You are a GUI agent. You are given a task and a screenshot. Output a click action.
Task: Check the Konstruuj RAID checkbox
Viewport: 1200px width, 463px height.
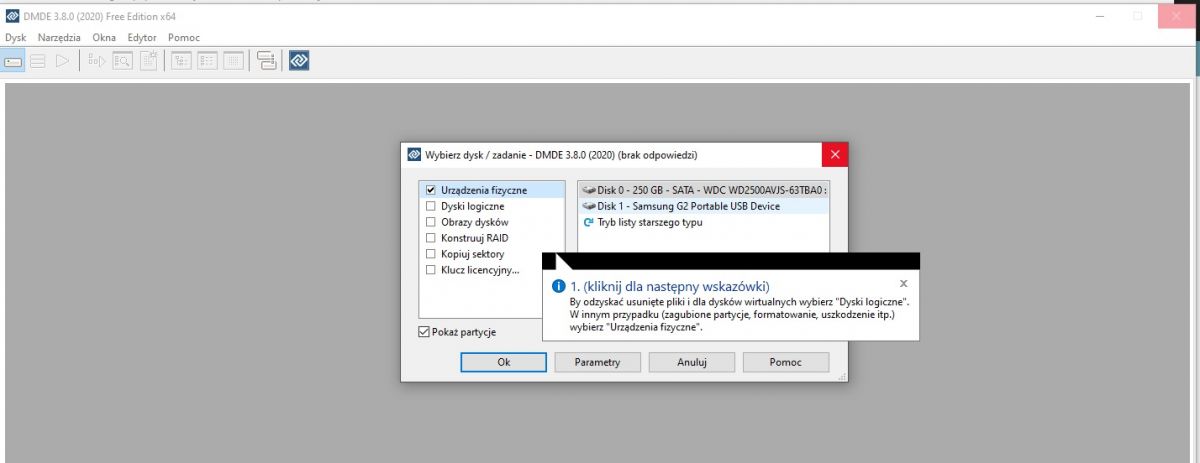[x=431, y=238]
